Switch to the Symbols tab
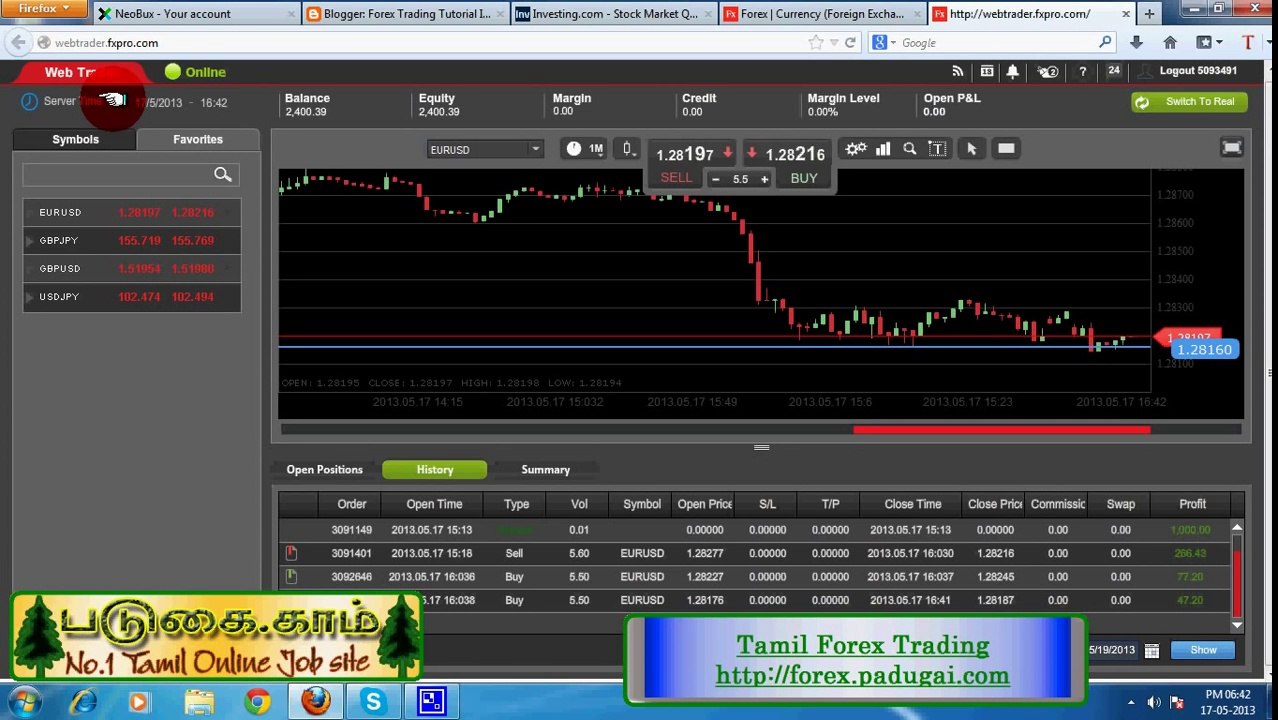The height and width of the screenshot is (720, 1278). tap(75, 140)
